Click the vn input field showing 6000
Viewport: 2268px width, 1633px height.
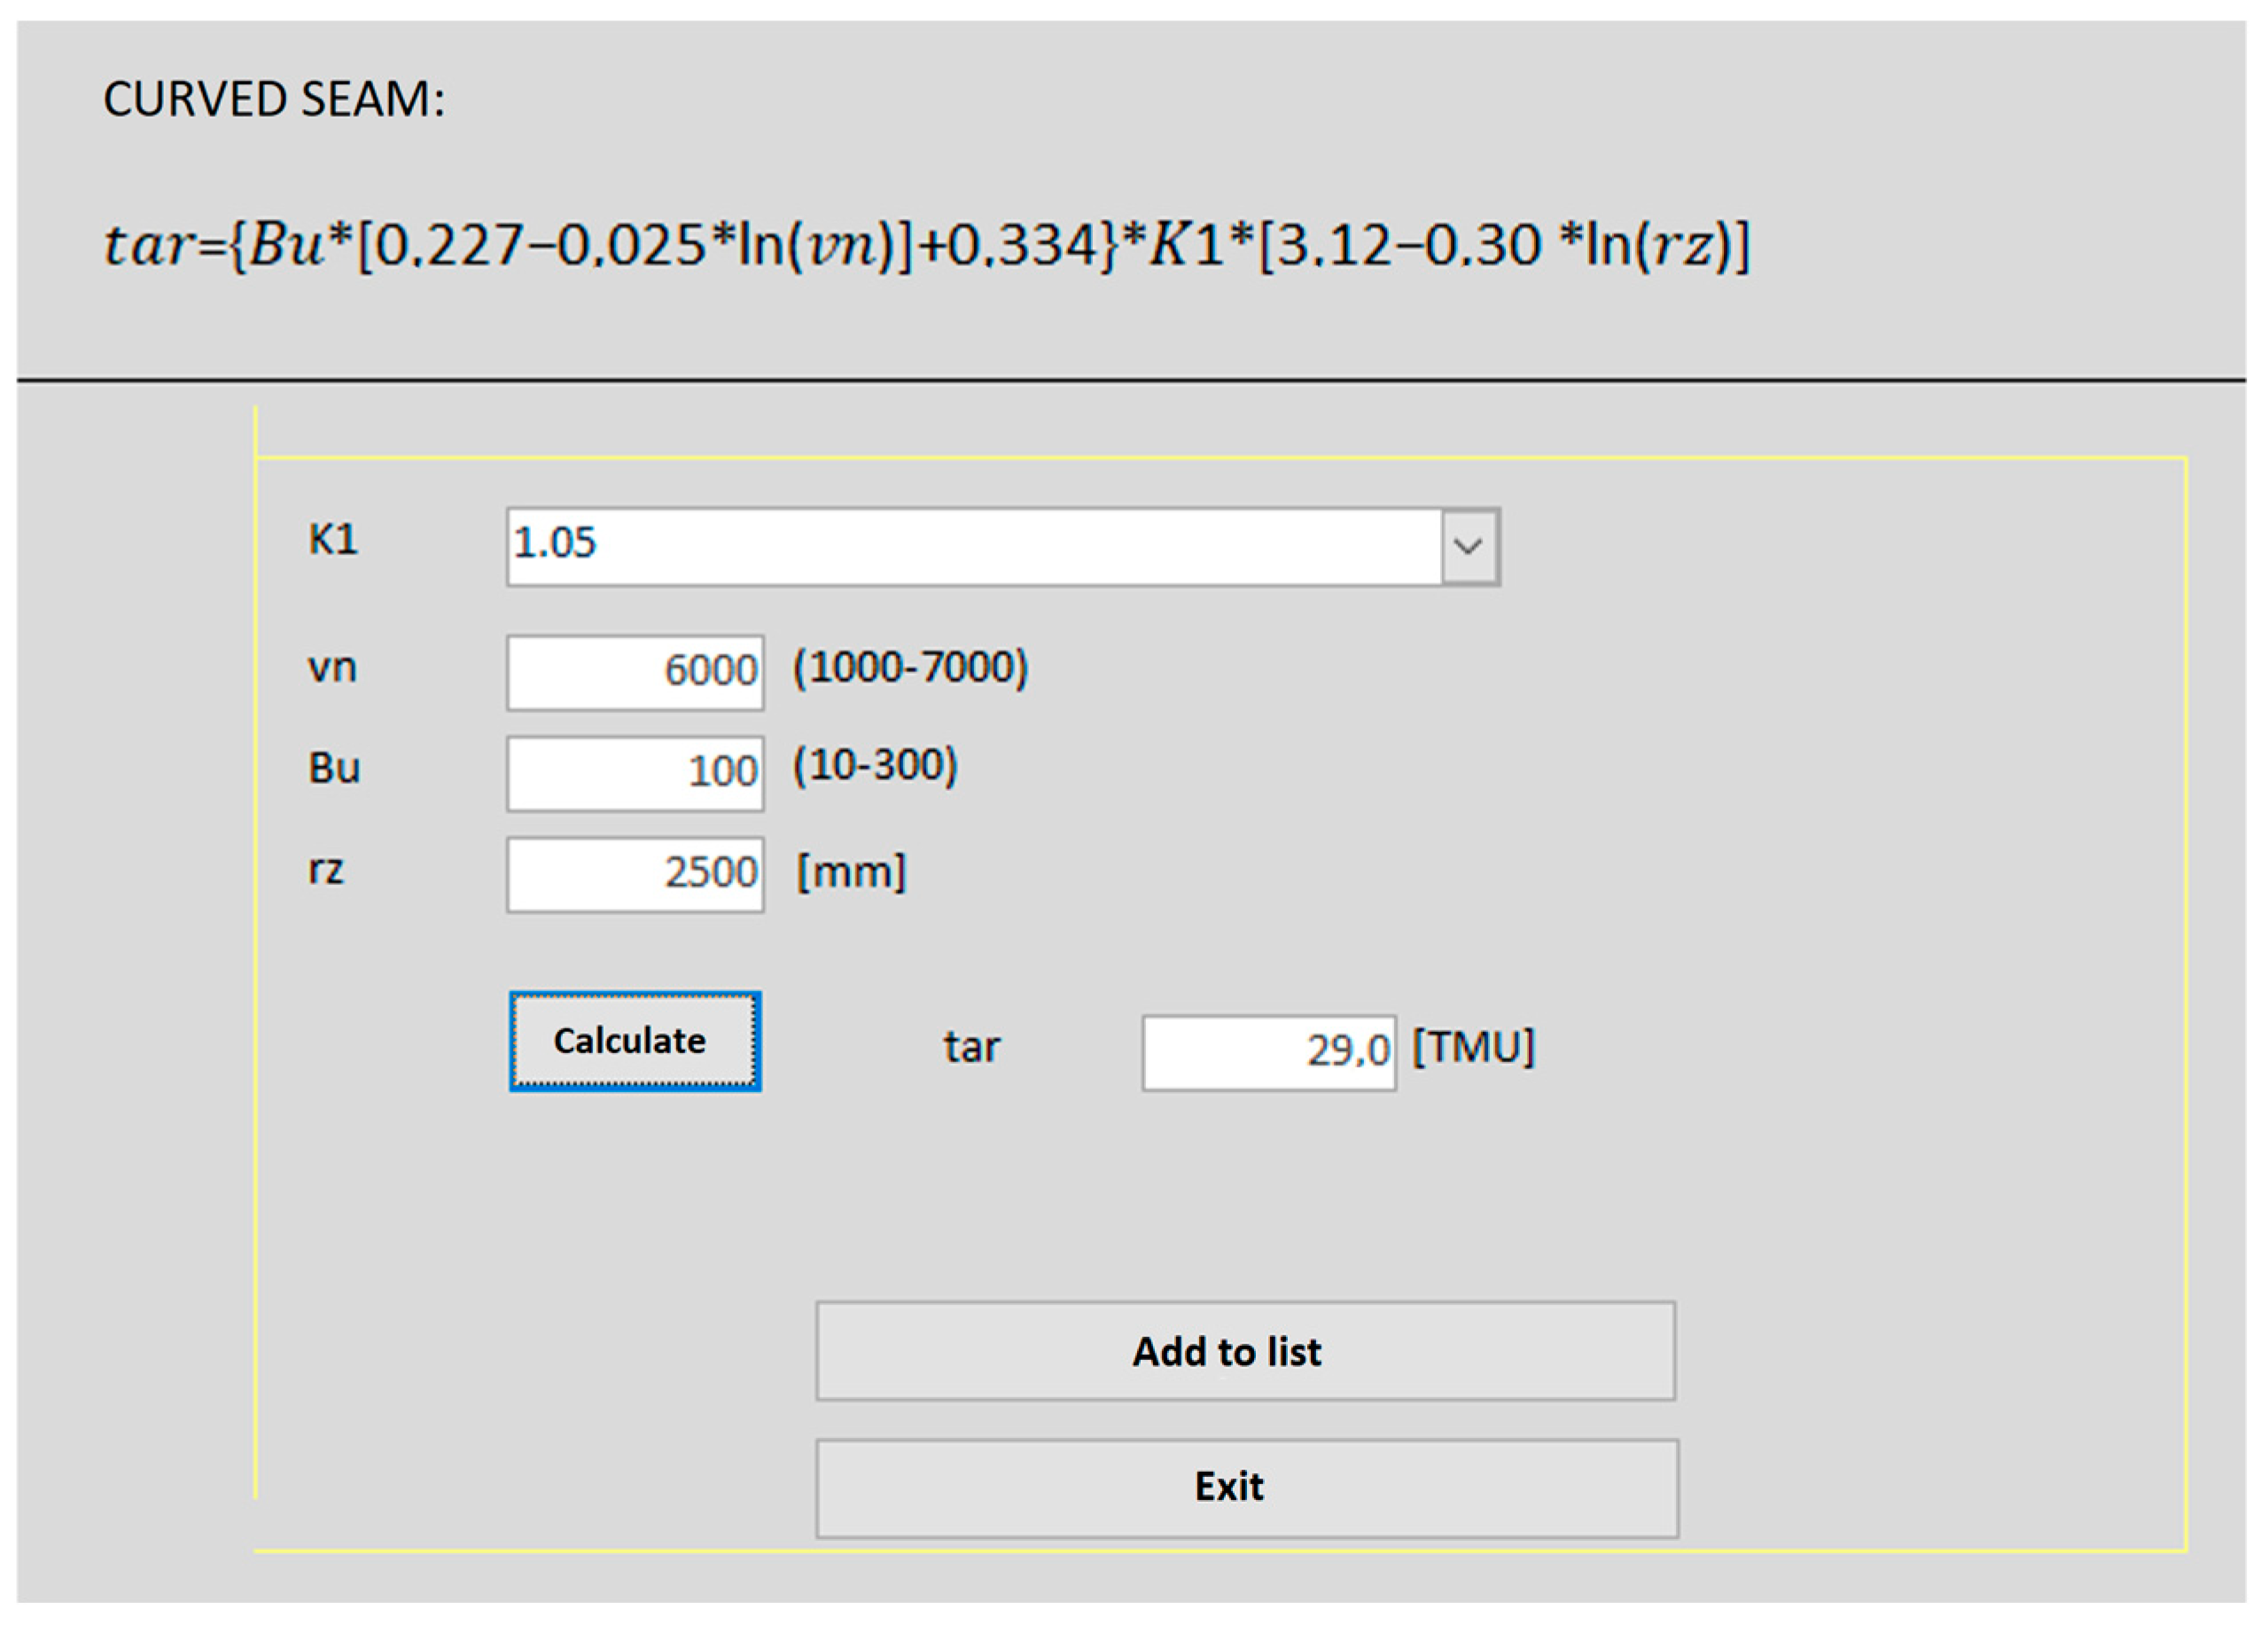[x=635, y=672]
